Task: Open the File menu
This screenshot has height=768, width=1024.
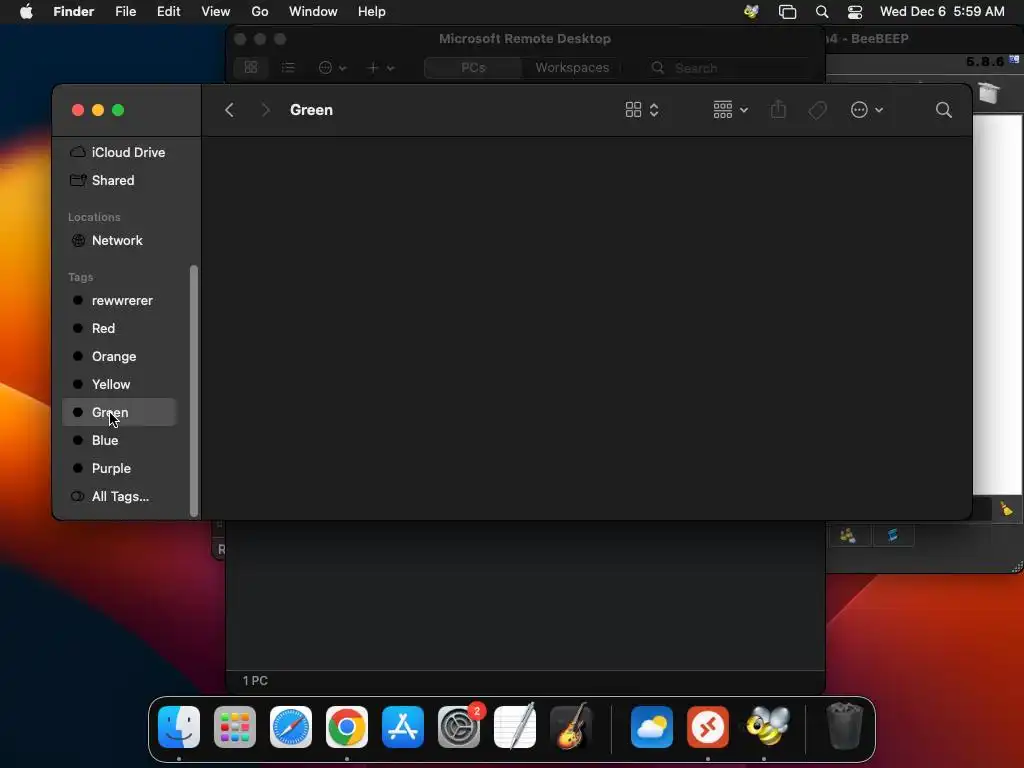Action: click(125, 12)
